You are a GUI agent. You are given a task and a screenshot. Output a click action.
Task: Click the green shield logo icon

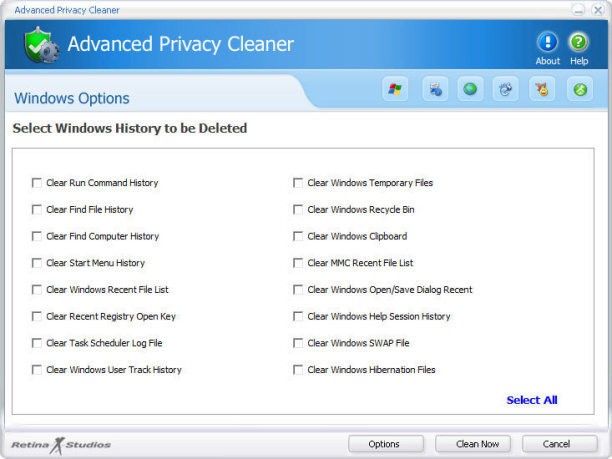(x=41, y=45)
